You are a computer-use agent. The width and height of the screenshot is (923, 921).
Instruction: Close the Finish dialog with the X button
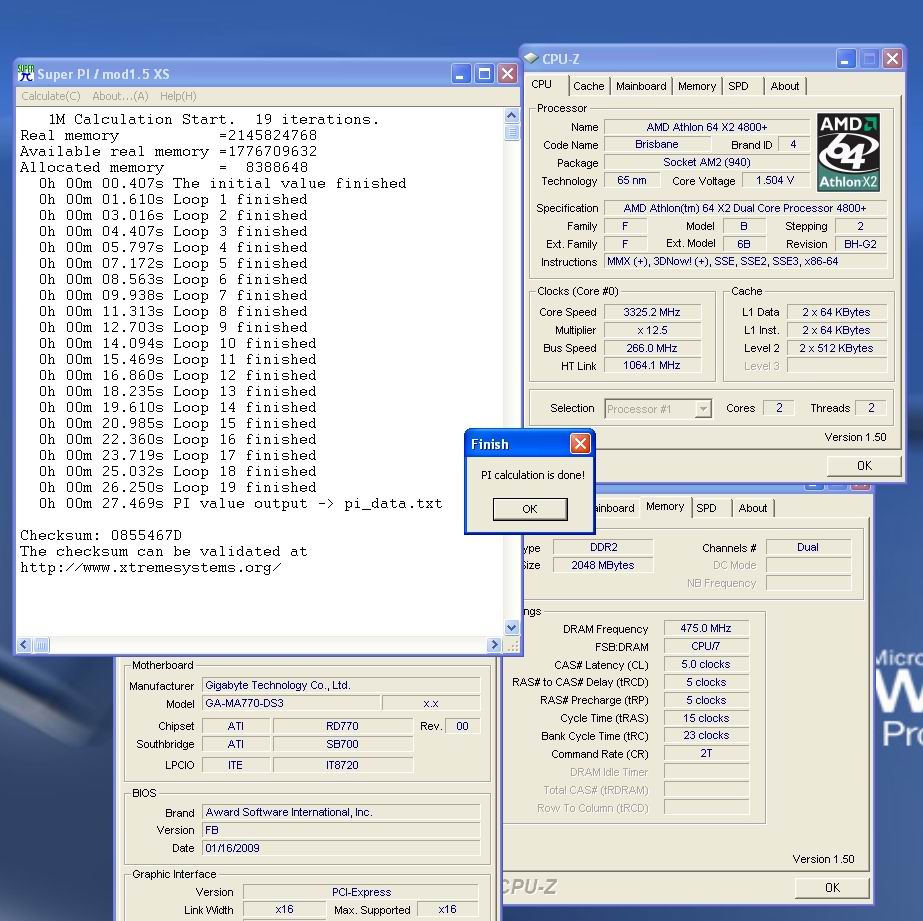tap(580, 444)
